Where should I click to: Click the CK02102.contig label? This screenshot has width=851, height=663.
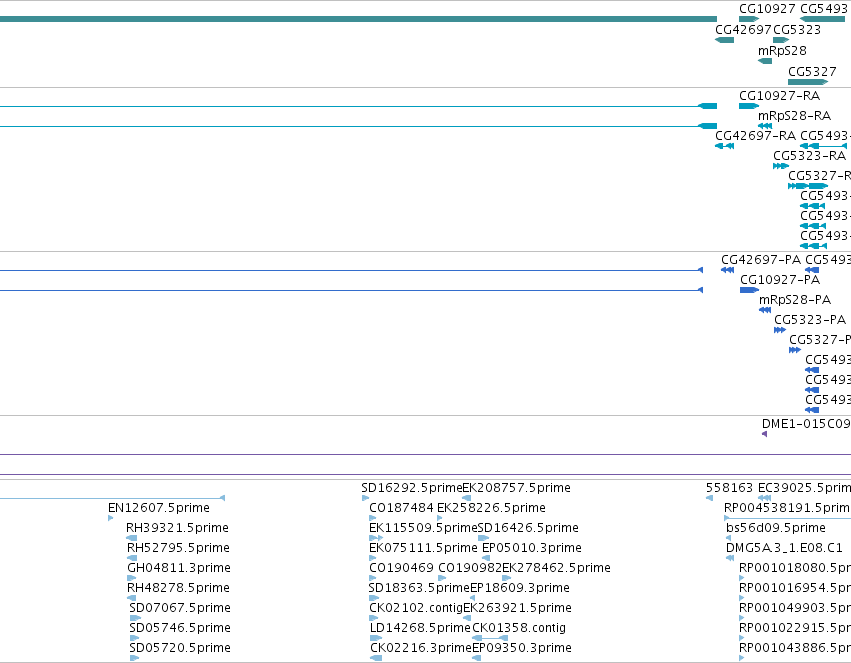pos(416,608)
